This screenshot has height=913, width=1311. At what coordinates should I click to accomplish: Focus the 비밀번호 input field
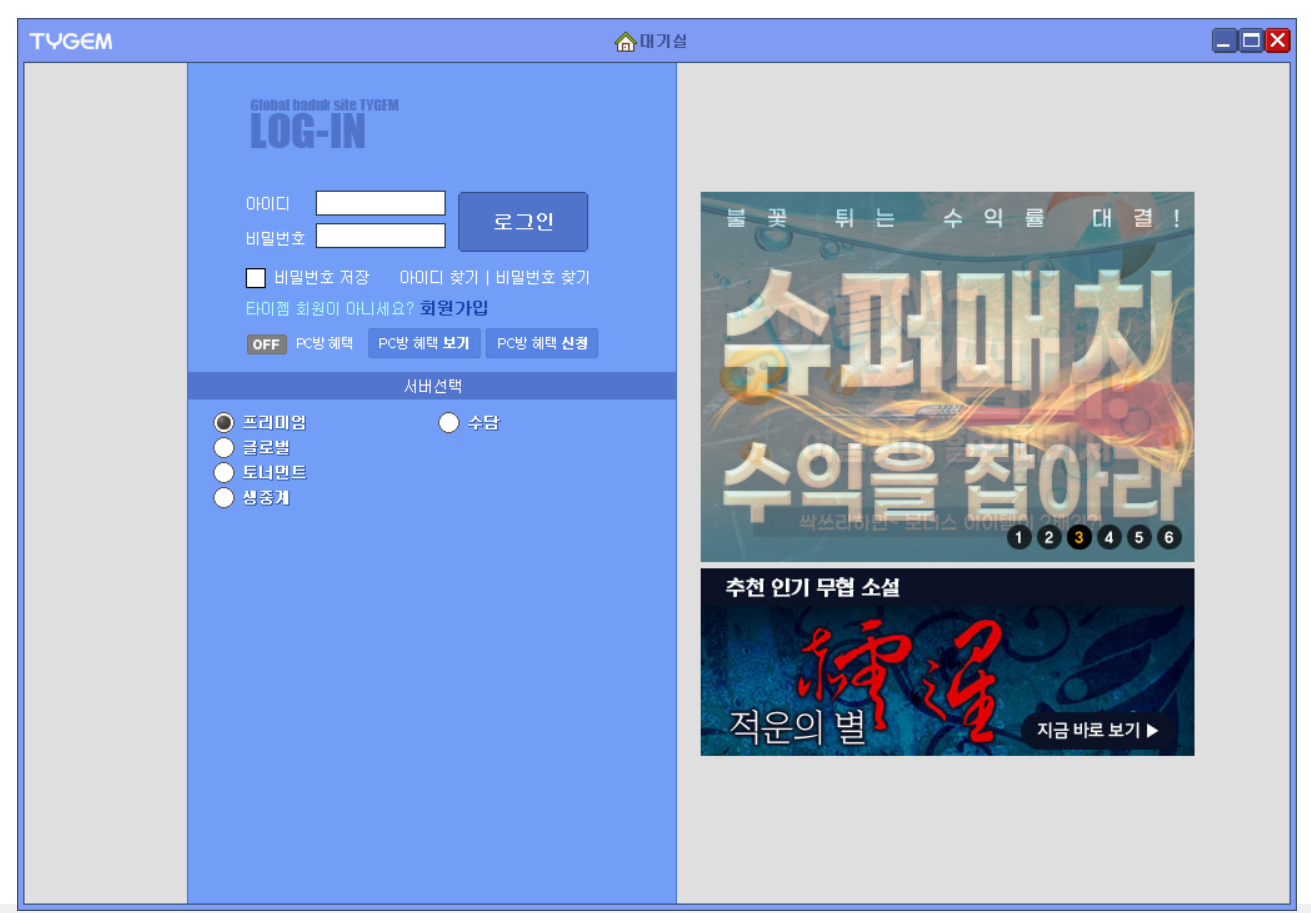pos(381,236)
